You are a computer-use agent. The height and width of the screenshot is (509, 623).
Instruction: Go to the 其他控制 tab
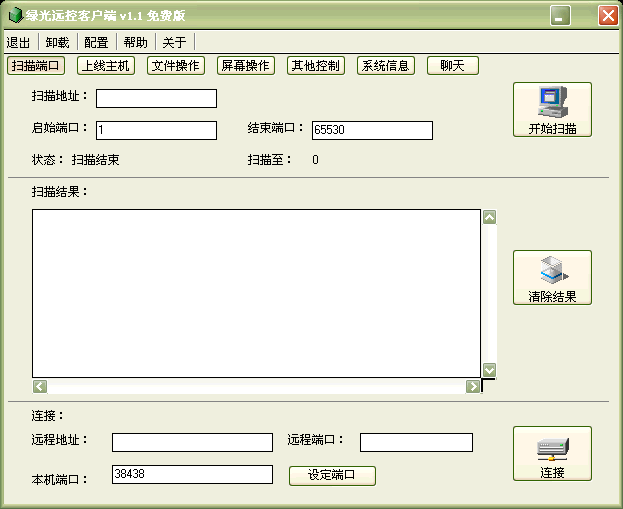point(315,66)
